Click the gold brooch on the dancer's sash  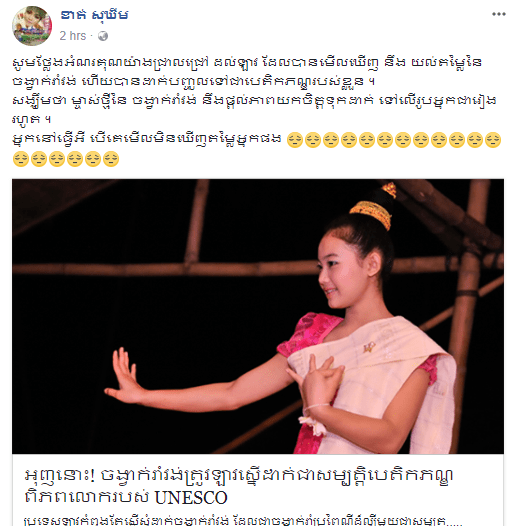coord(369,347)
